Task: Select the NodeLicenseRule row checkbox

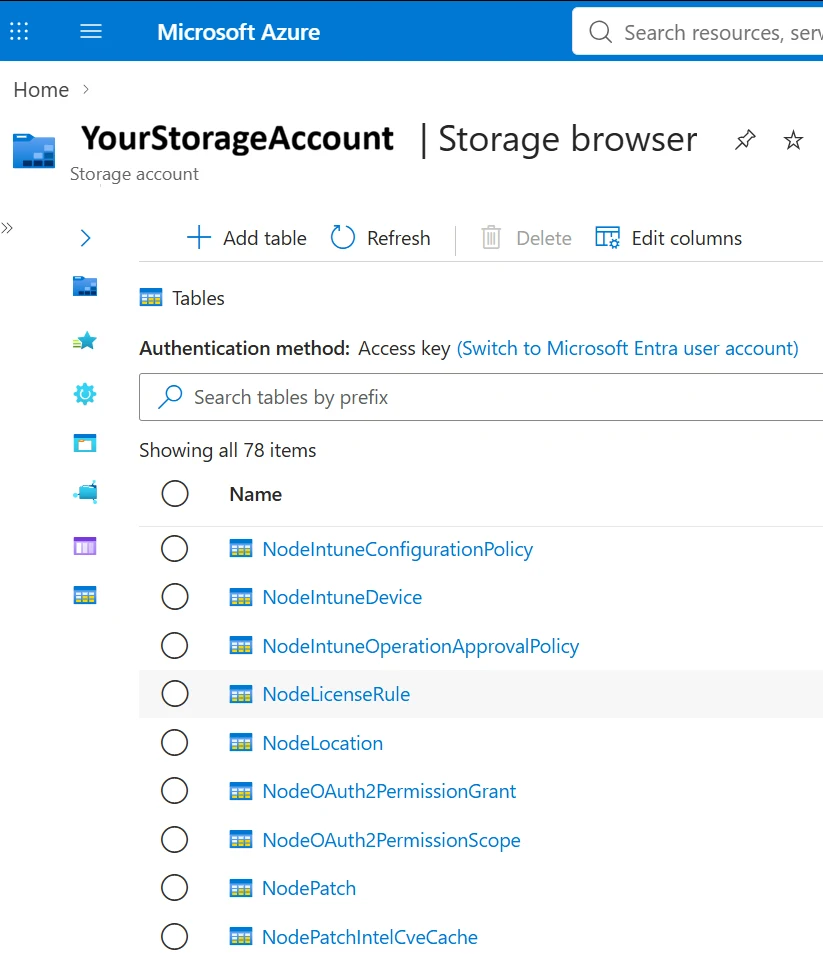Action: (175, 694)
